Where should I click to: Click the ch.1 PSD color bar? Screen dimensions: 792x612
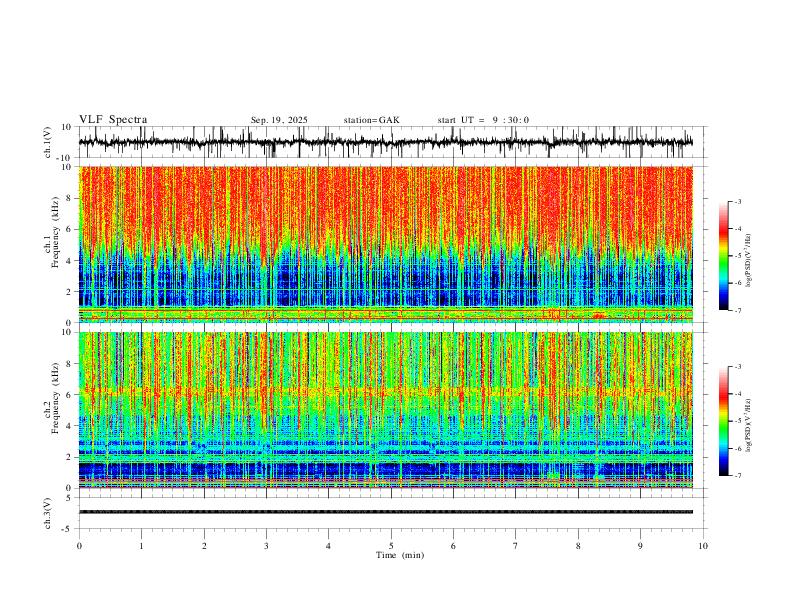pyautogui.click(x=723, y=255)
